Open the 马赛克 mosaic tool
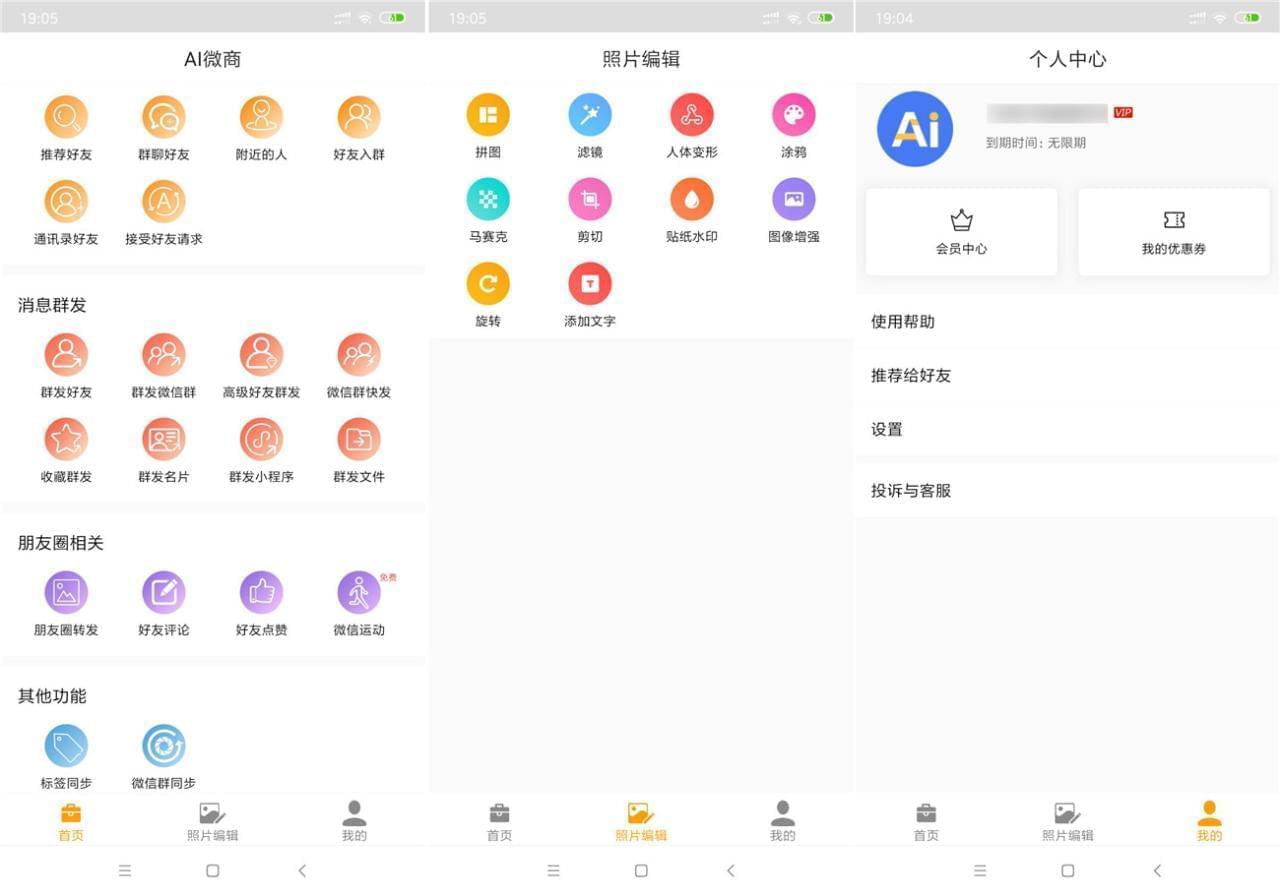Image resolution: width=1280 pixels, height=896 pixels. point(488,199)
